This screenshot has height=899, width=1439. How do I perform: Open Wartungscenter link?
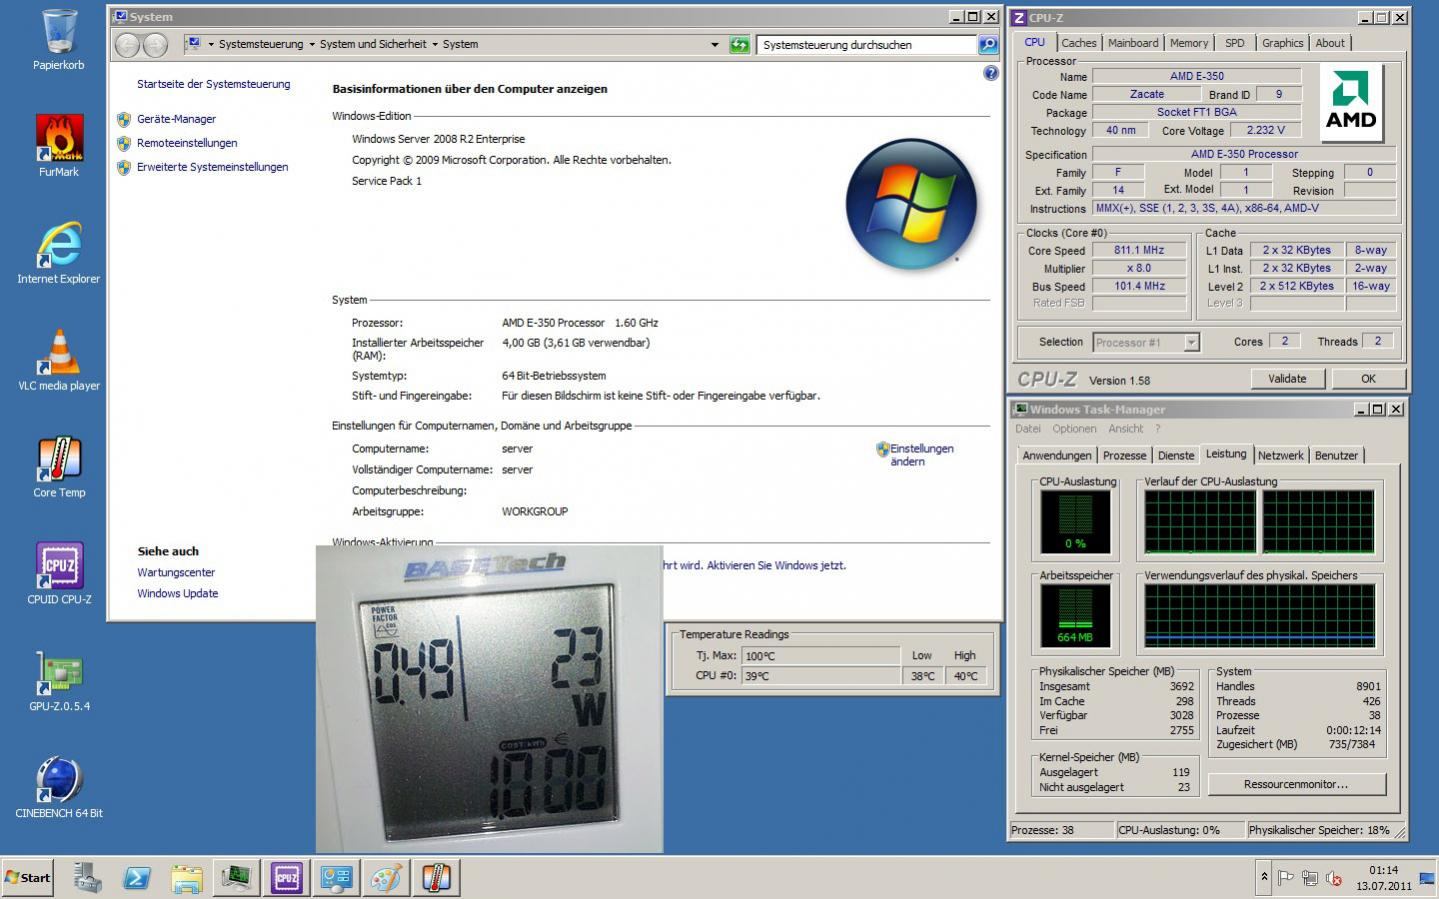click(x=176, y=572)
